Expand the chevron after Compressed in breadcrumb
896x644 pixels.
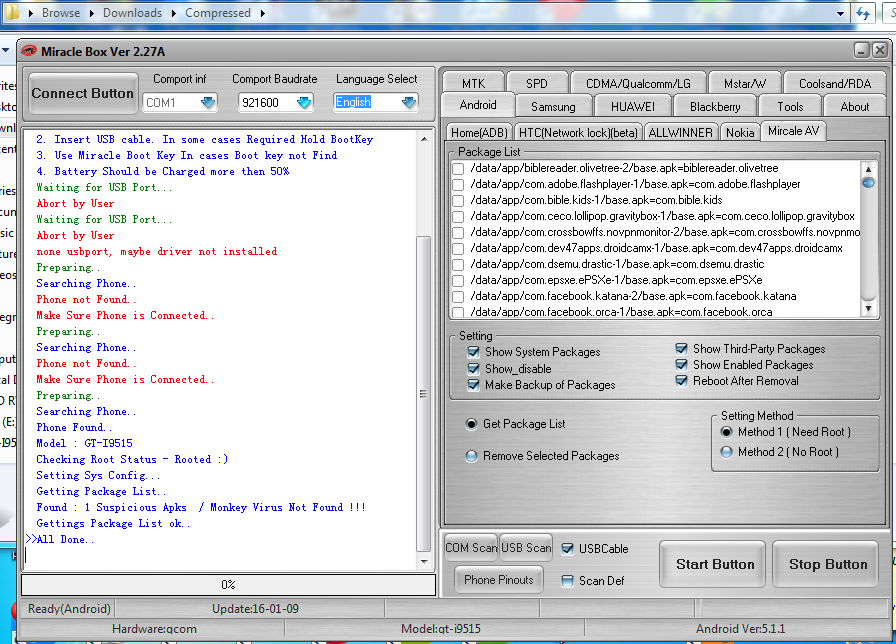[262, 13]
